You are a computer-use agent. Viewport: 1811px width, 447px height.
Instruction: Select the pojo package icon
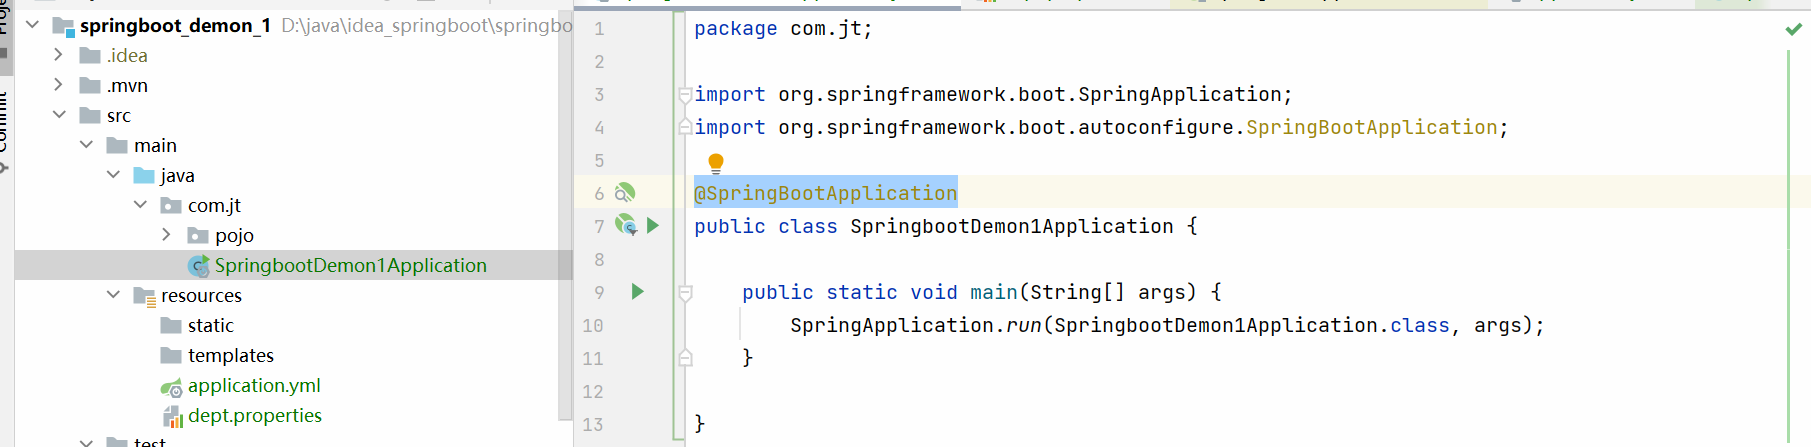[x=198, y=235]
